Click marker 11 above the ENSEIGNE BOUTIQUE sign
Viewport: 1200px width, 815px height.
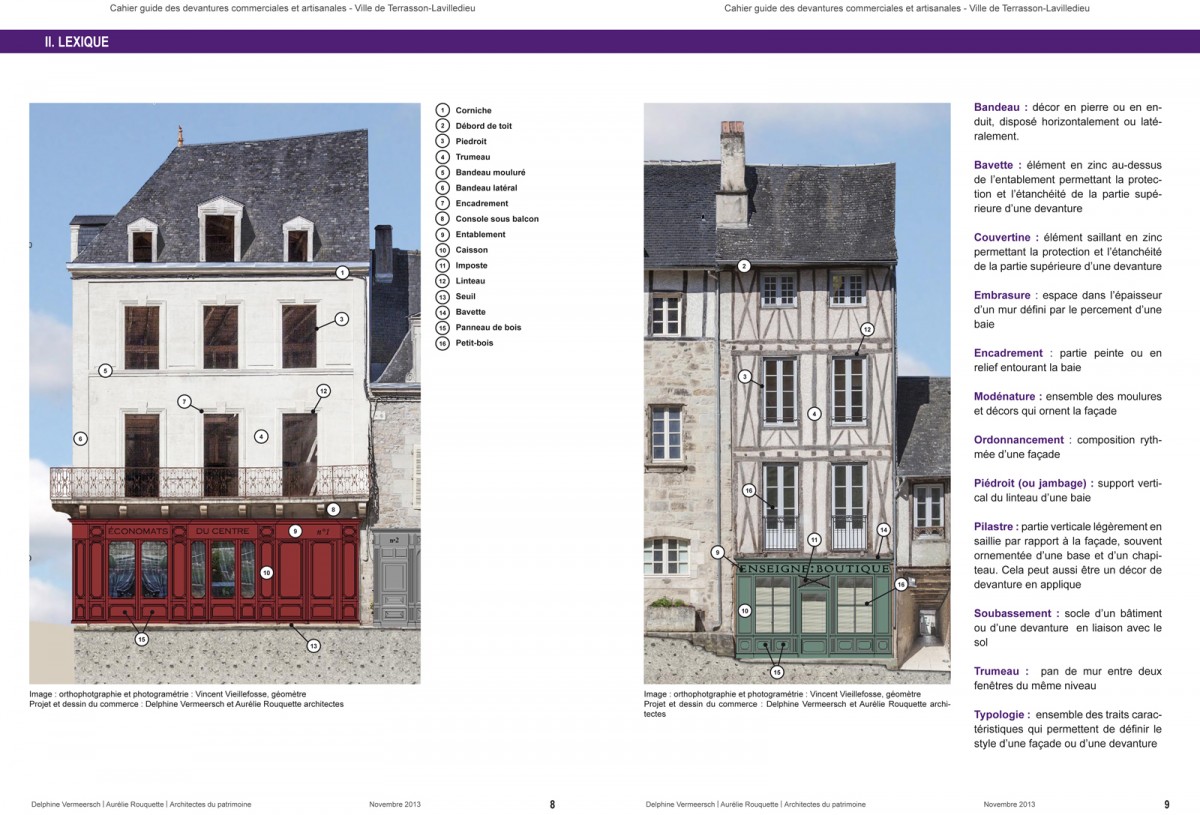tap(814, 540)
